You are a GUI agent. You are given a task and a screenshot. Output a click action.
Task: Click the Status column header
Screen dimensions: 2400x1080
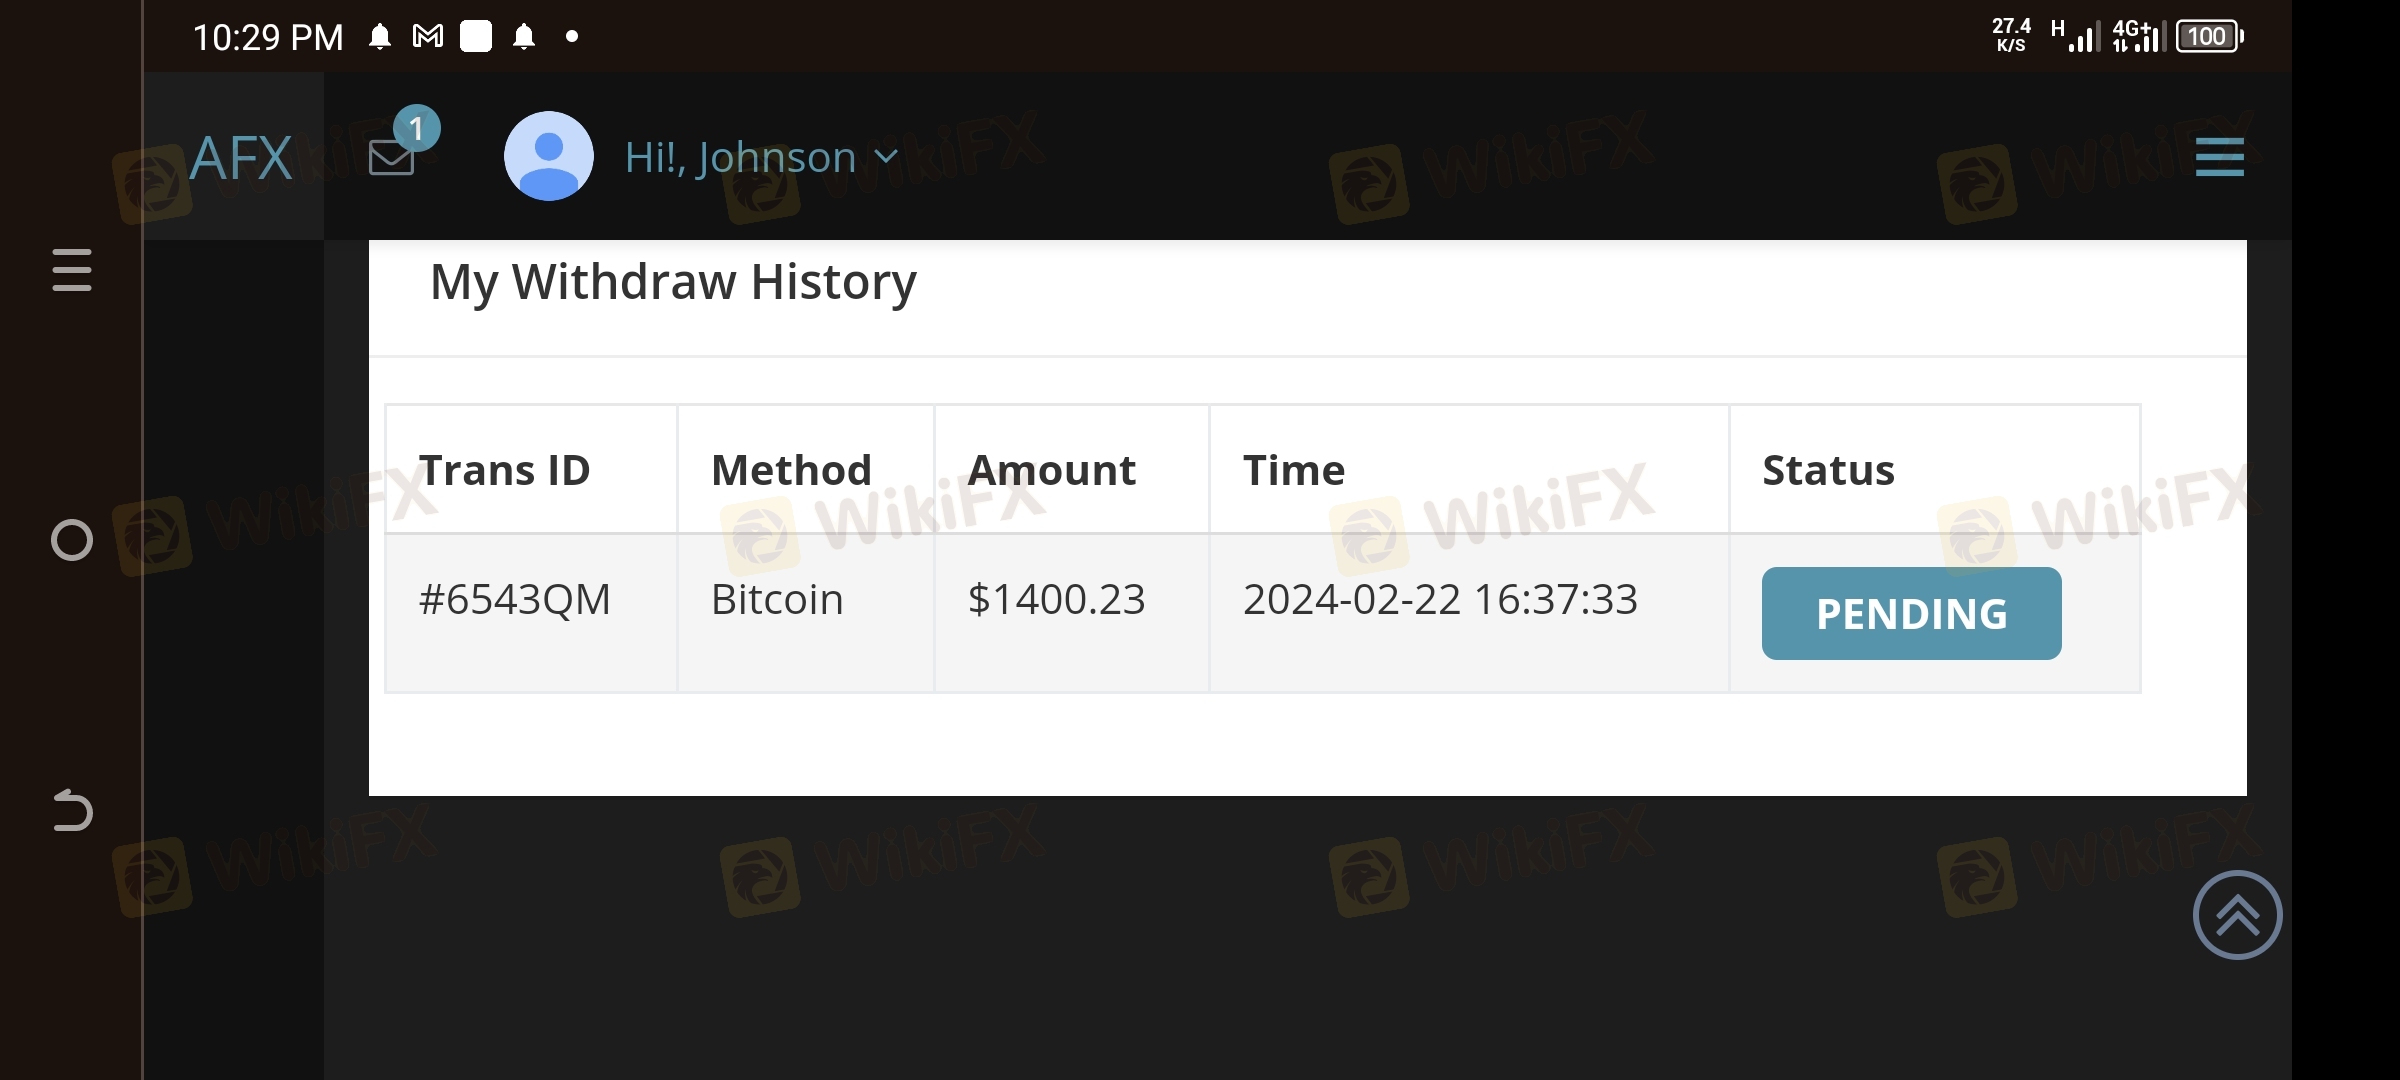1828,470
